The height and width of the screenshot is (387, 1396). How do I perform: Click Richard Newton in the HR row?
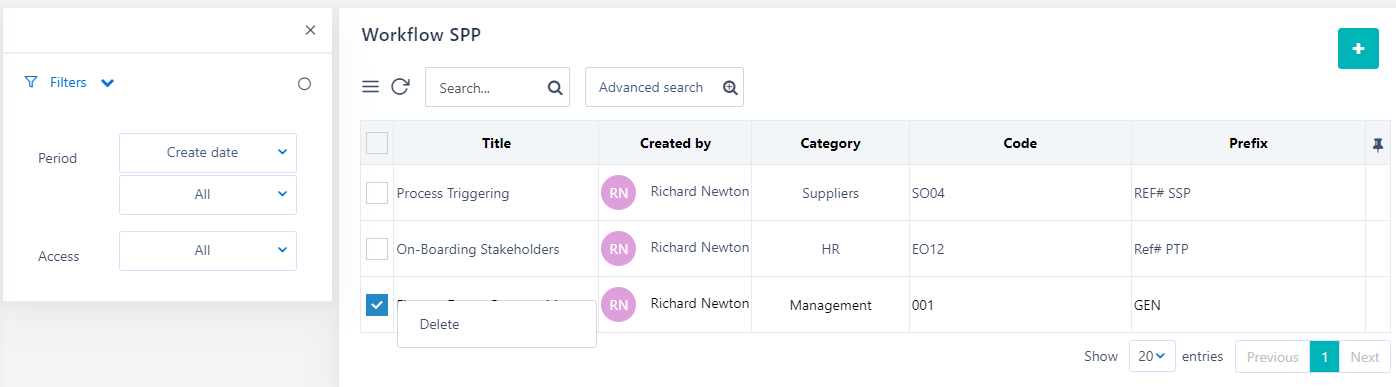click(699, 247)
